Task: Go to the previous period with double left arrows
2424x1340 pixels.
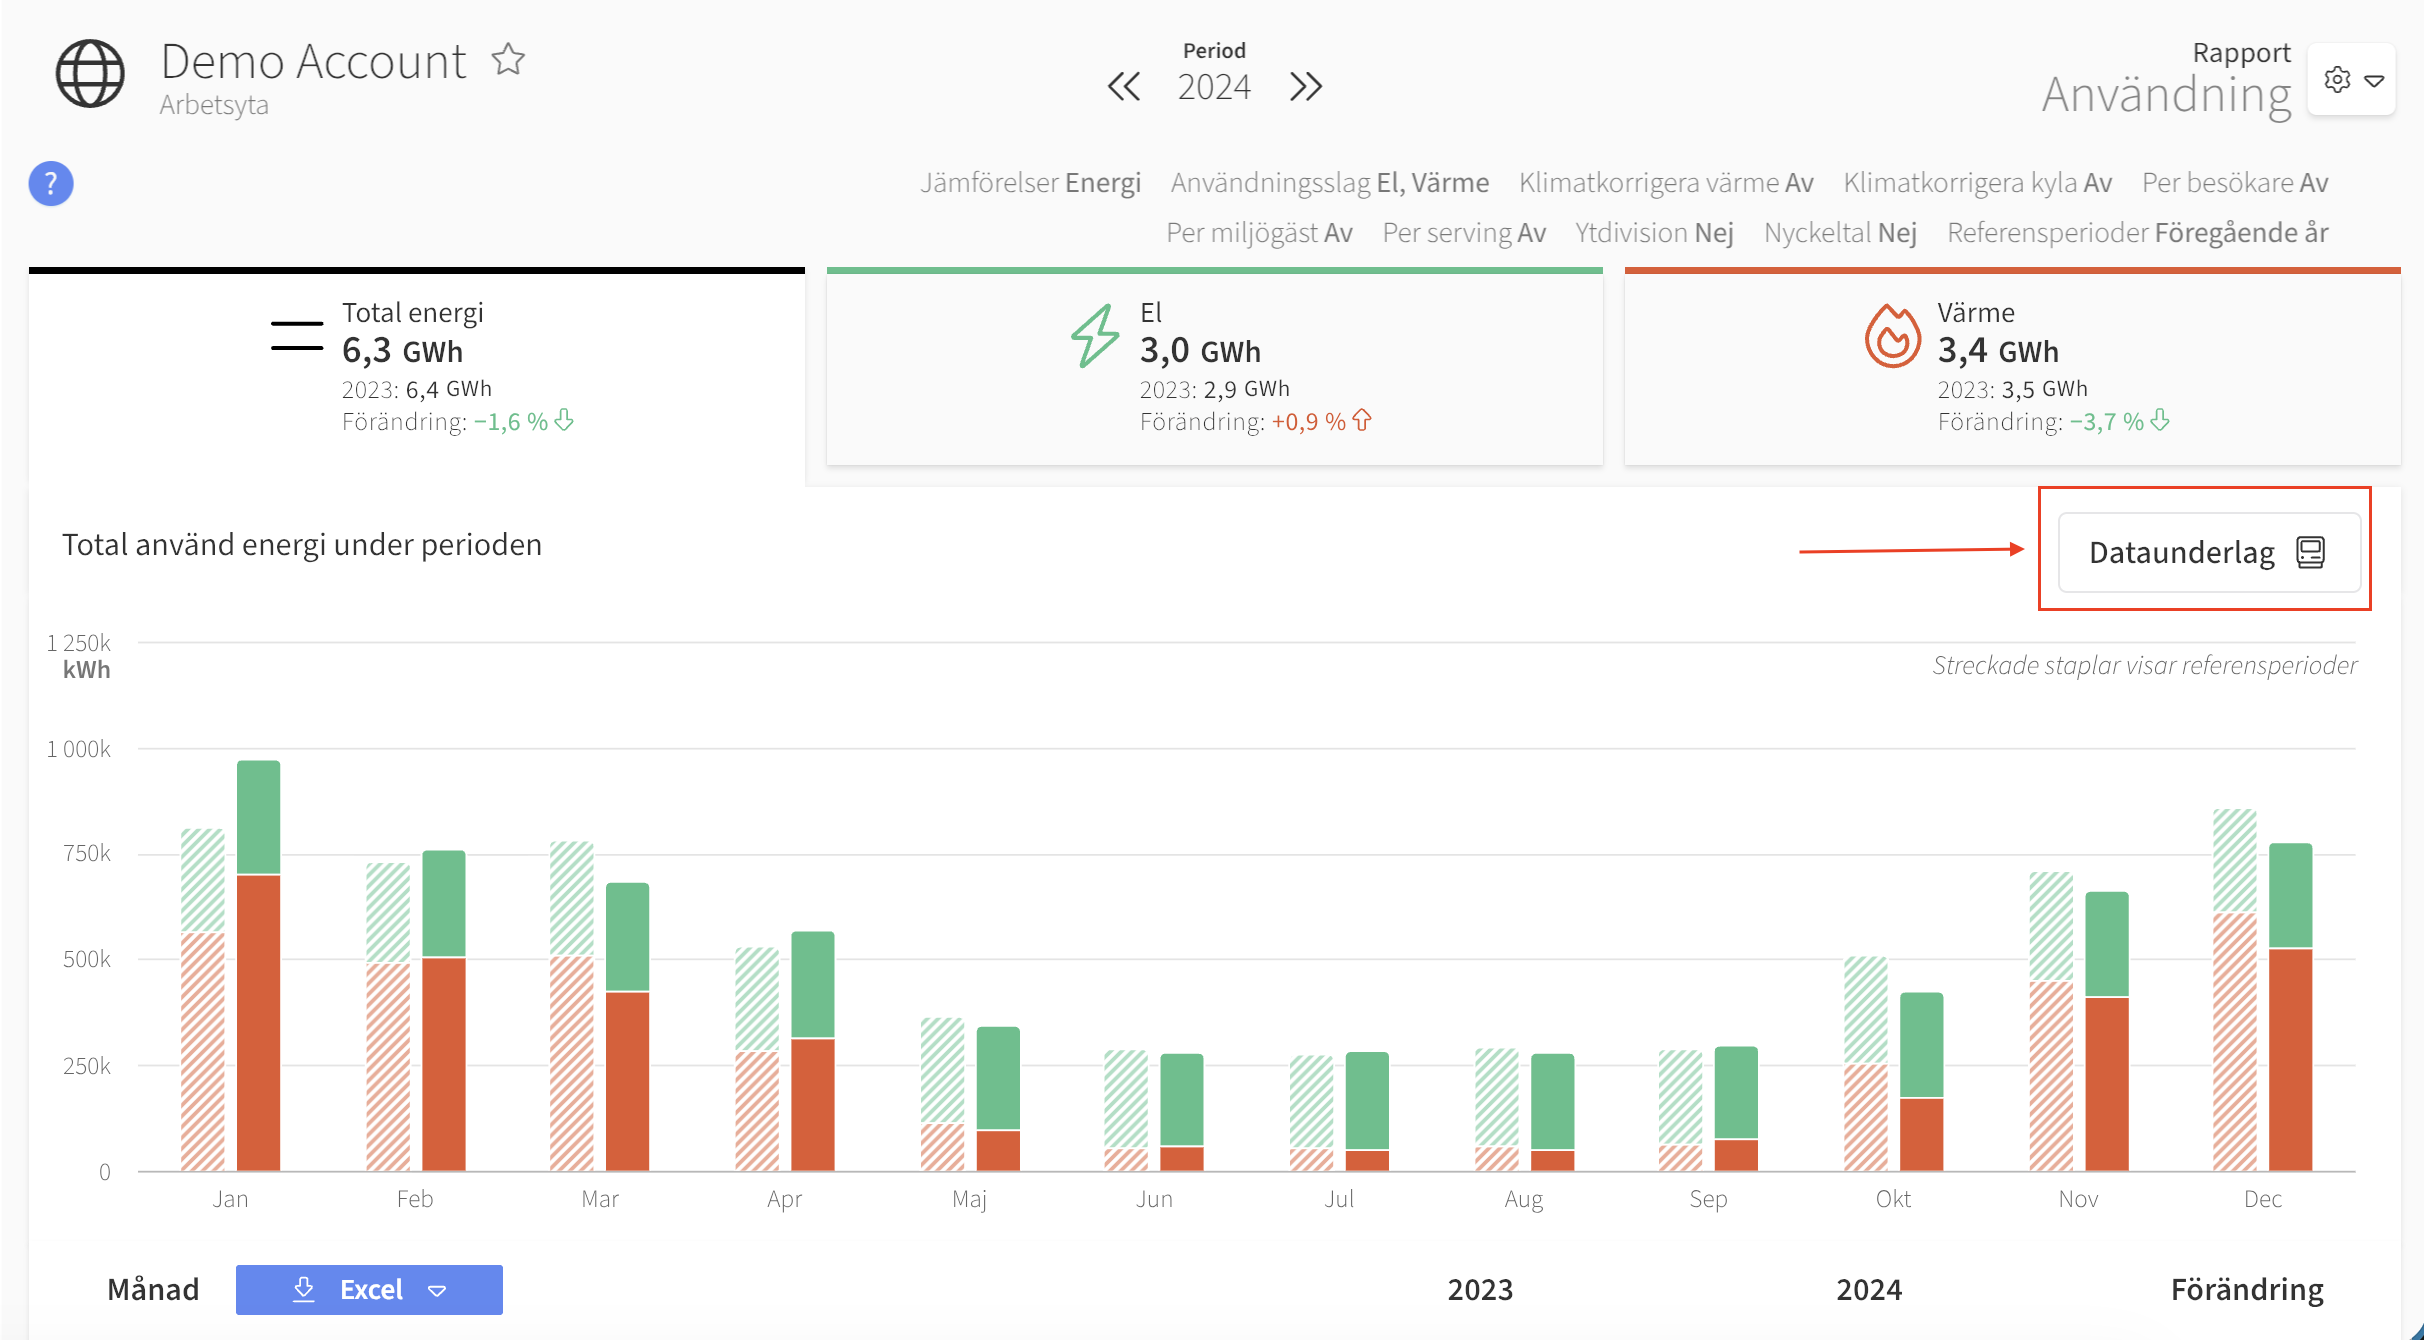Action: [x=1123, y=87]
